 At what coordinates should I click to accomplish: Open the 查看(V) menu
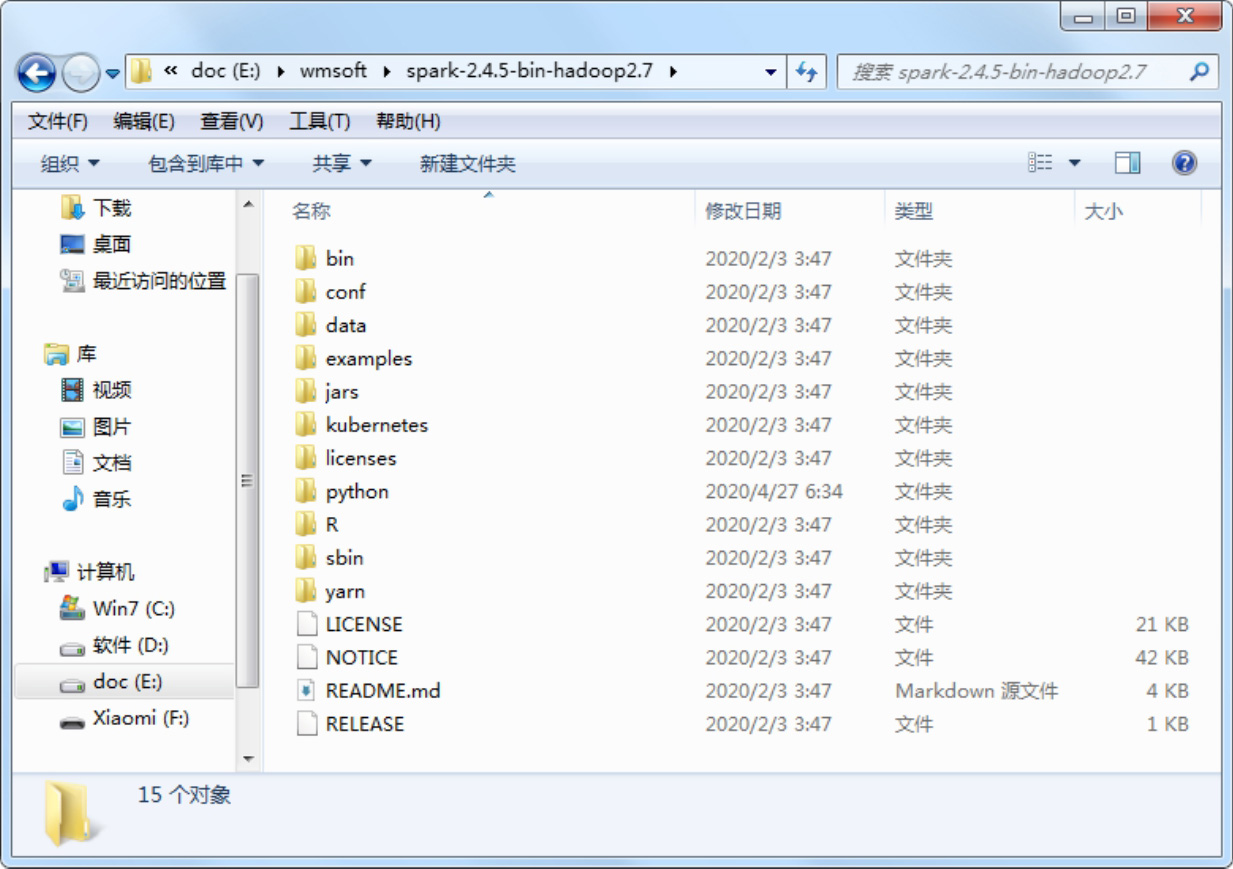click(x=232, y=121)
